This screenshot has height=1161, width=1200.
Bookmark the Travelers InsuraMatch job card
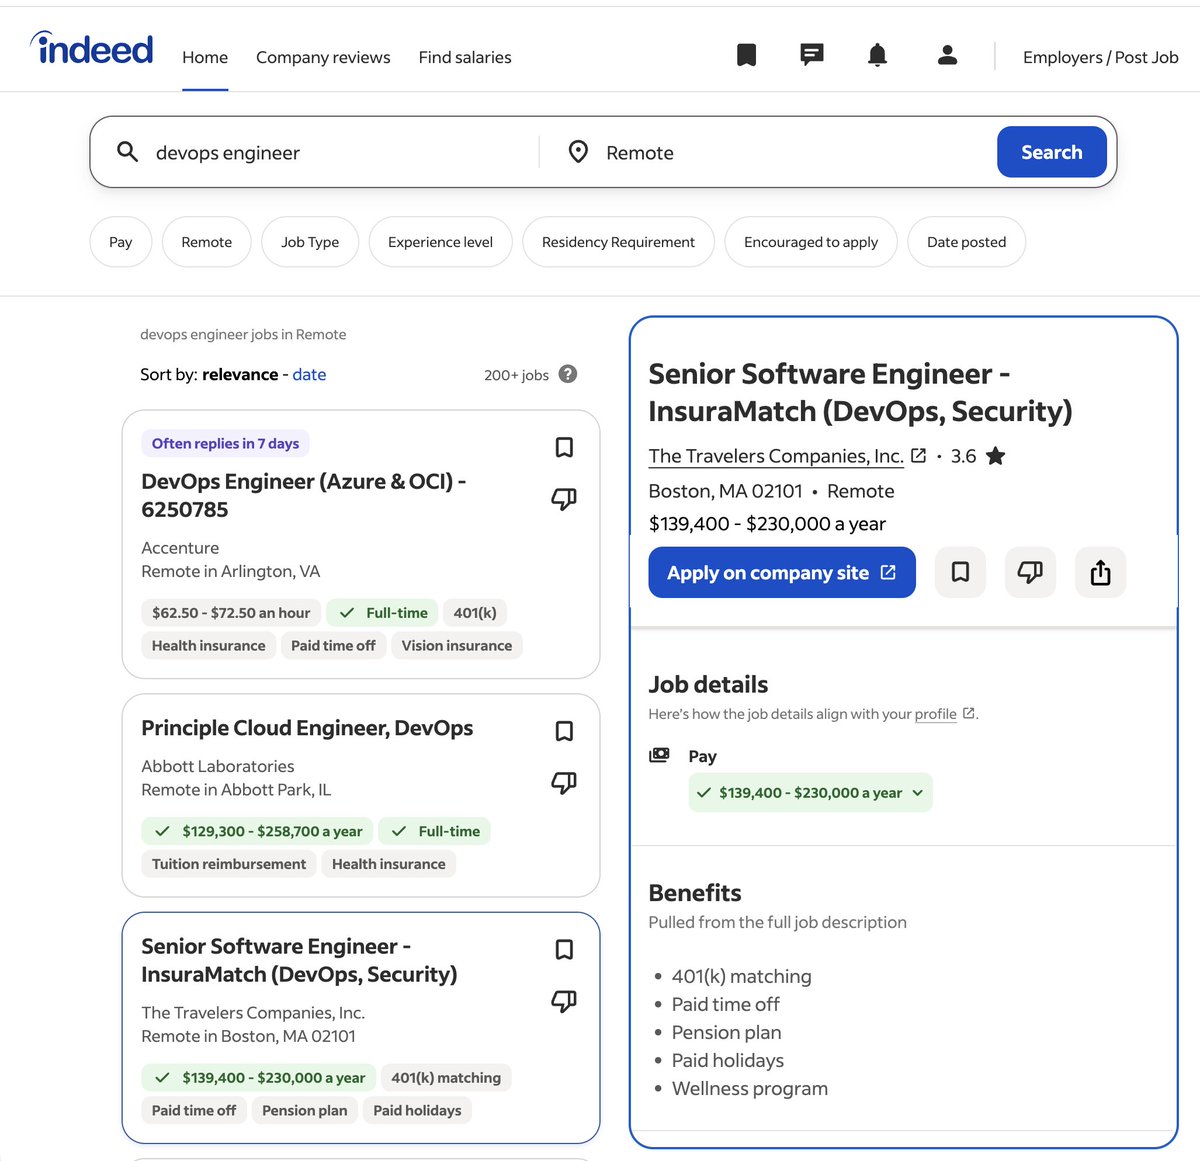coord(564,949)
